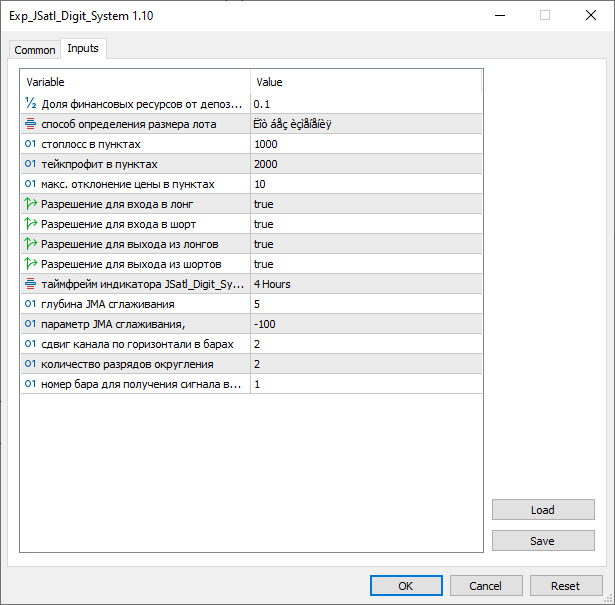Edit the 0.1 deposit share value
This screenshot has height=605, width=615.
366,104
